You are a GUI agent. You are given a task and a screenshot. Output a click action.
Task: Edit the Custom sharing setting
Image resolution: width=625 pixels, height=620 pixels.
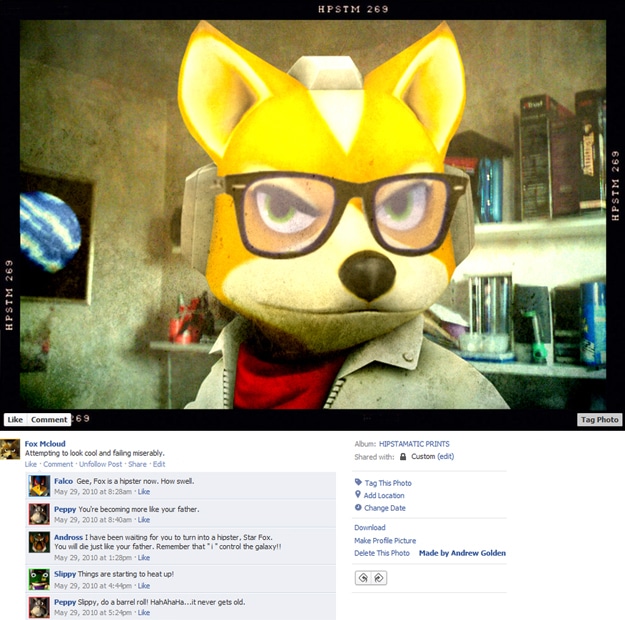446,457
